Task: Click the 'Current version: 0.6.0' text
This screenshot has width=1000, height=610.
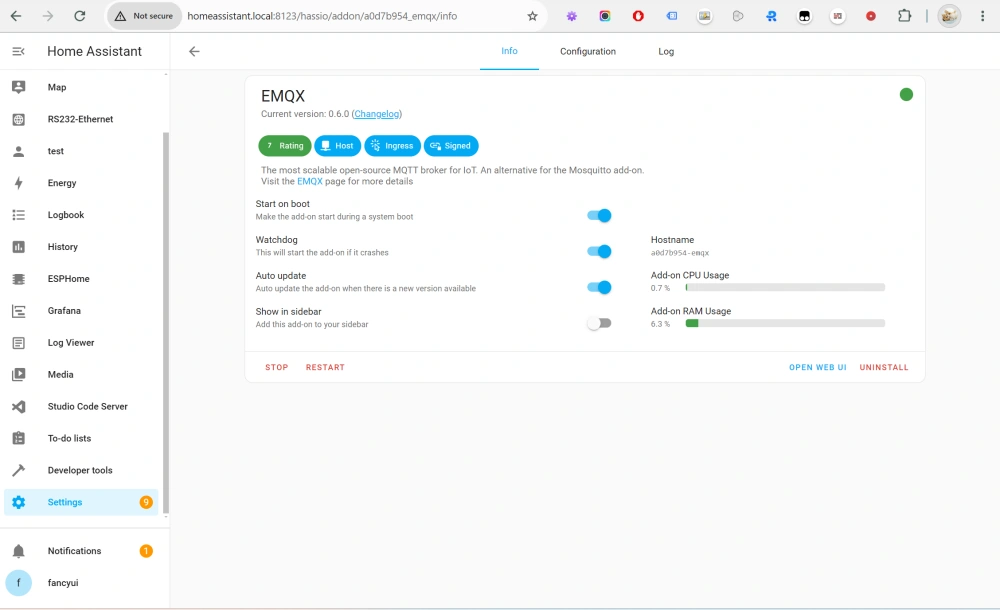Action: pos(305,114)
